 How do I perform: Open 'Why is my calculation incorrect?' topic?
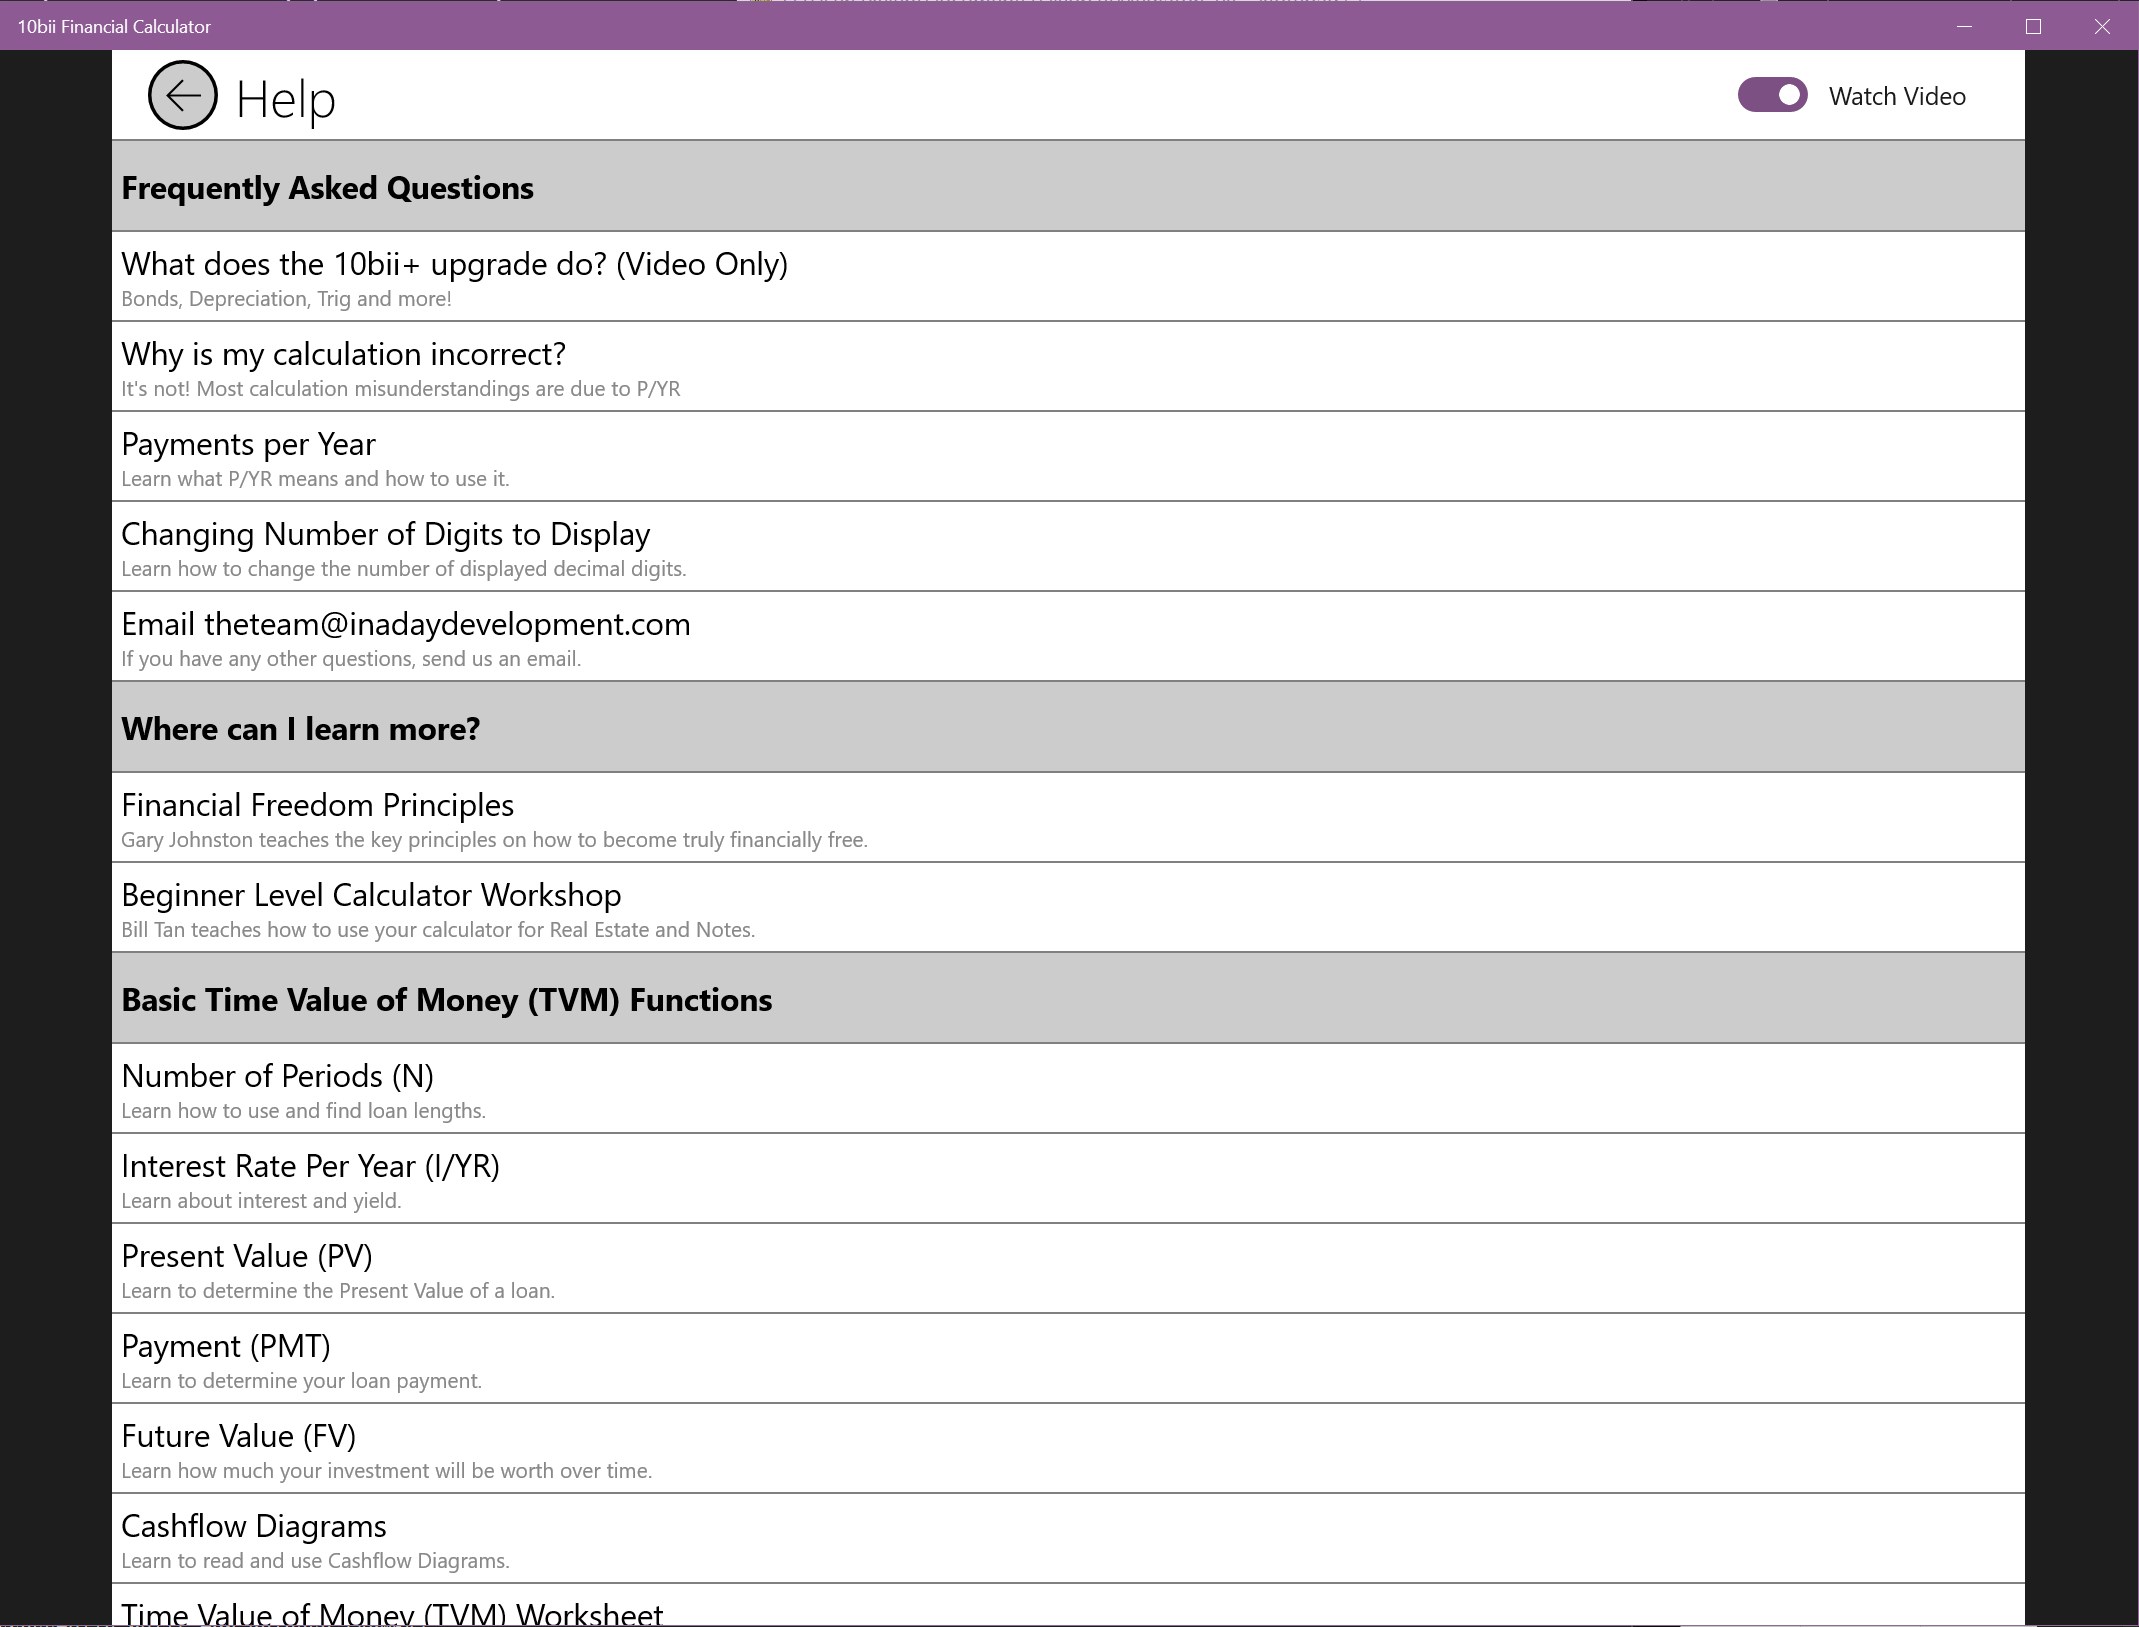click(343, 366)
